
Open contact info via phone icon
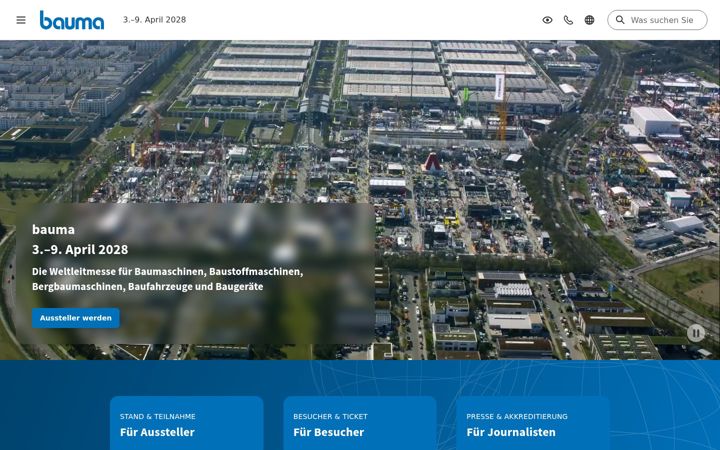tap(568, 20)
